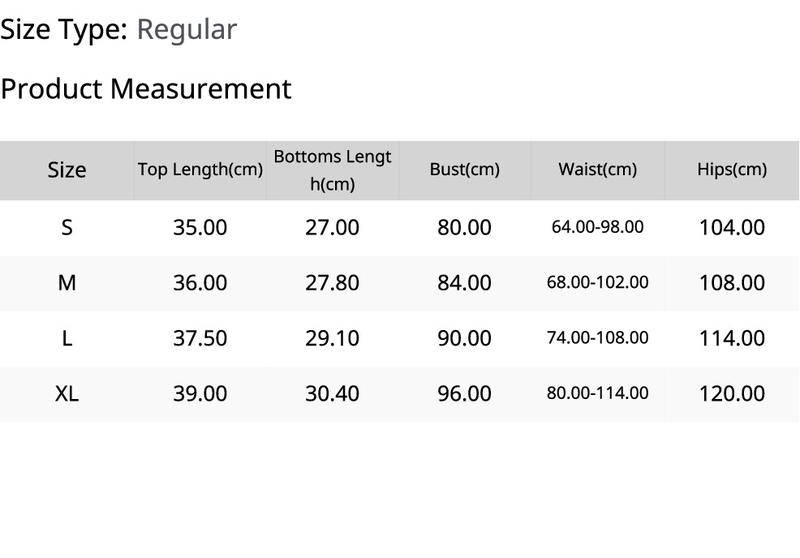Click the Regular size type value

click(186, 29)
